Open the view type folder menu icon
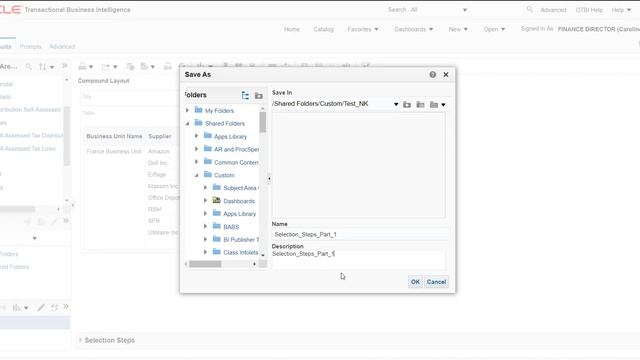 [438, 105]
